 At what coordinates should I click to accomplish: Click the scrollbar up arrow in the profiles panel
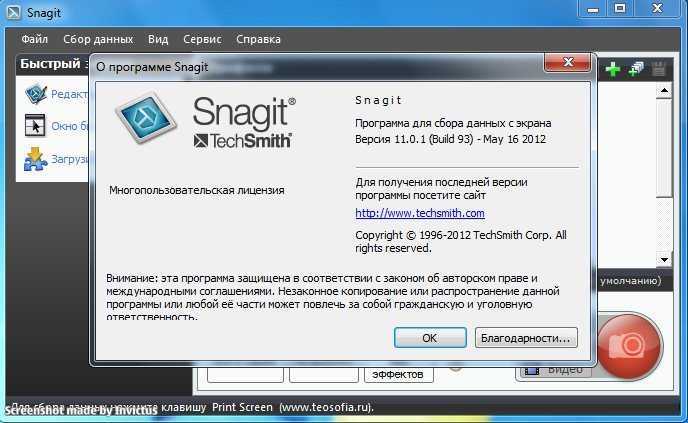[664, 91]
